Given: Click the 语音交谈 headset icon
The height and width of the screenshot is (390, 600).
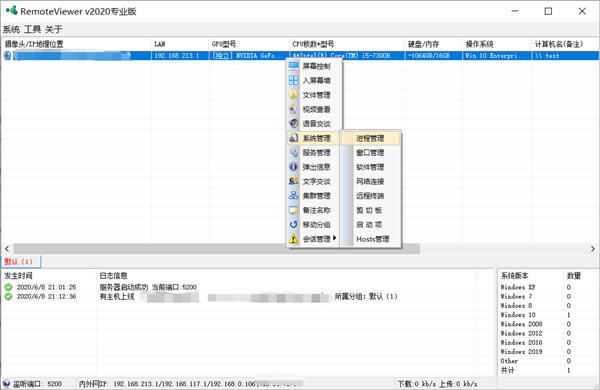Looking at the screenshot, I should (x=293, y=124).
